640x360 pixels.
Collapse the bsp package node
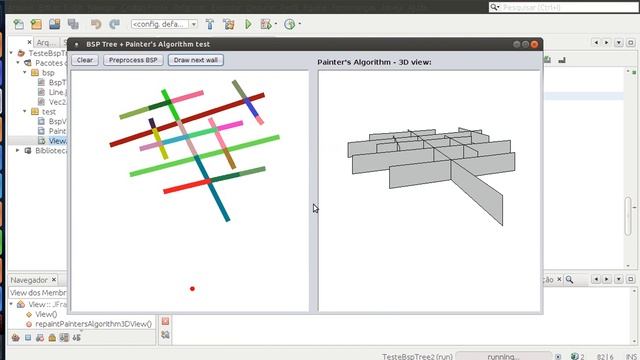pyautogui.click(x=24, y=73)
